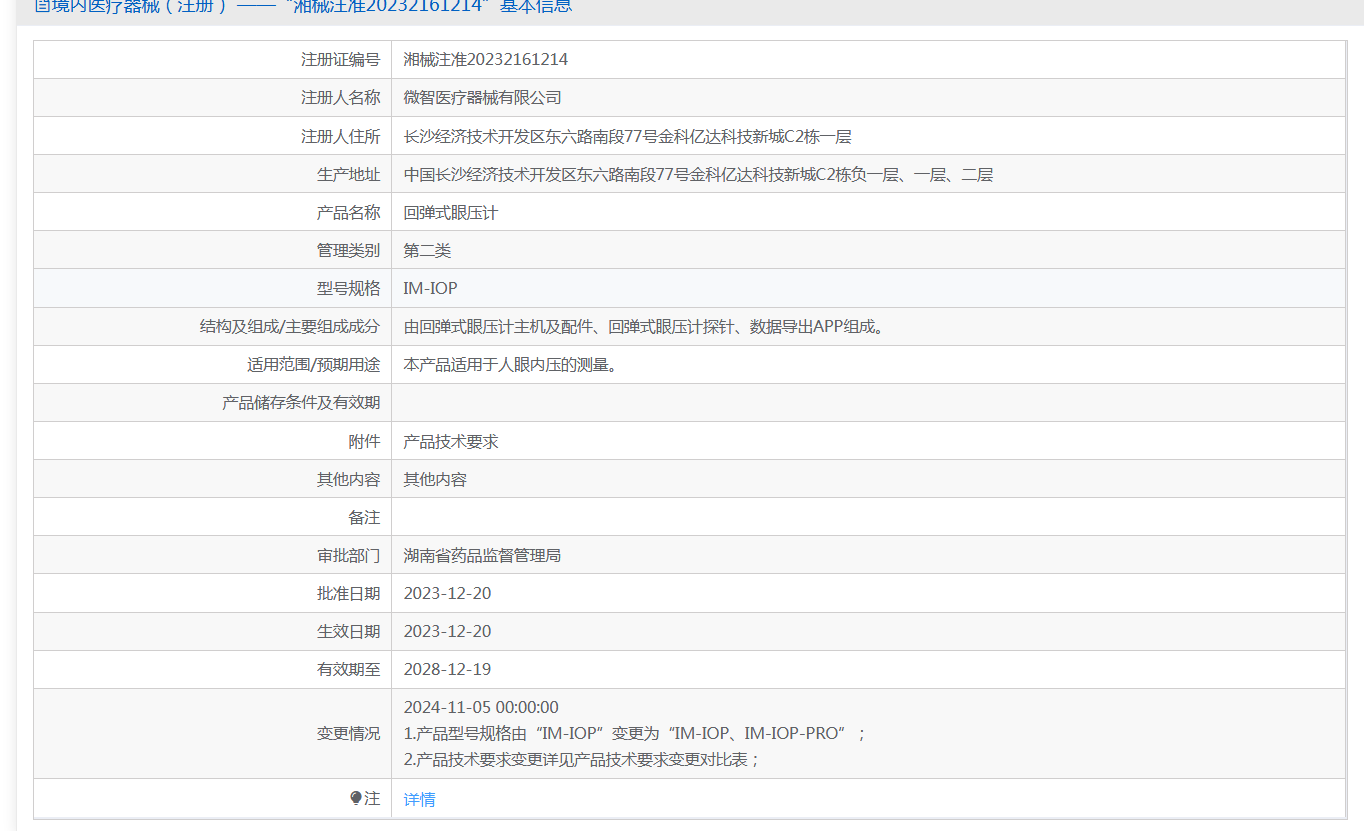
Task: Click the 注册证编号 label
Action: click(341, 59)
